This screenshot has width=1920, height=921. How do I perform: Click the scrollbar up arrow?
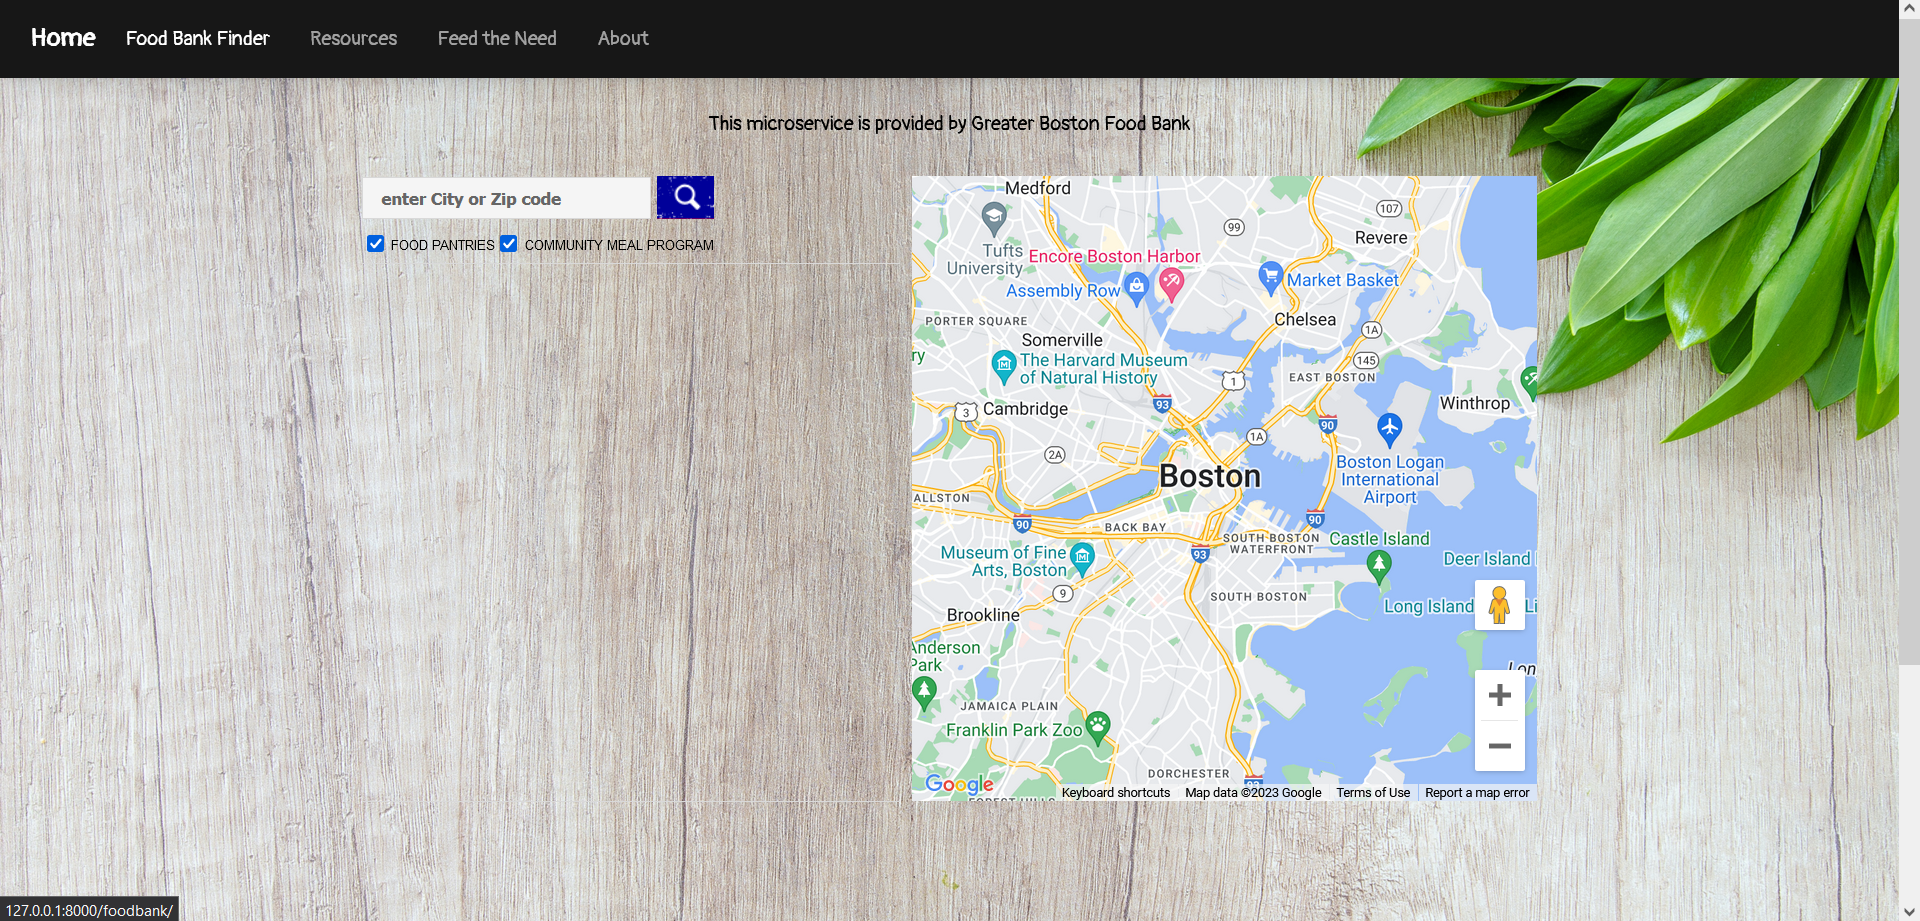pos(1909,8)
